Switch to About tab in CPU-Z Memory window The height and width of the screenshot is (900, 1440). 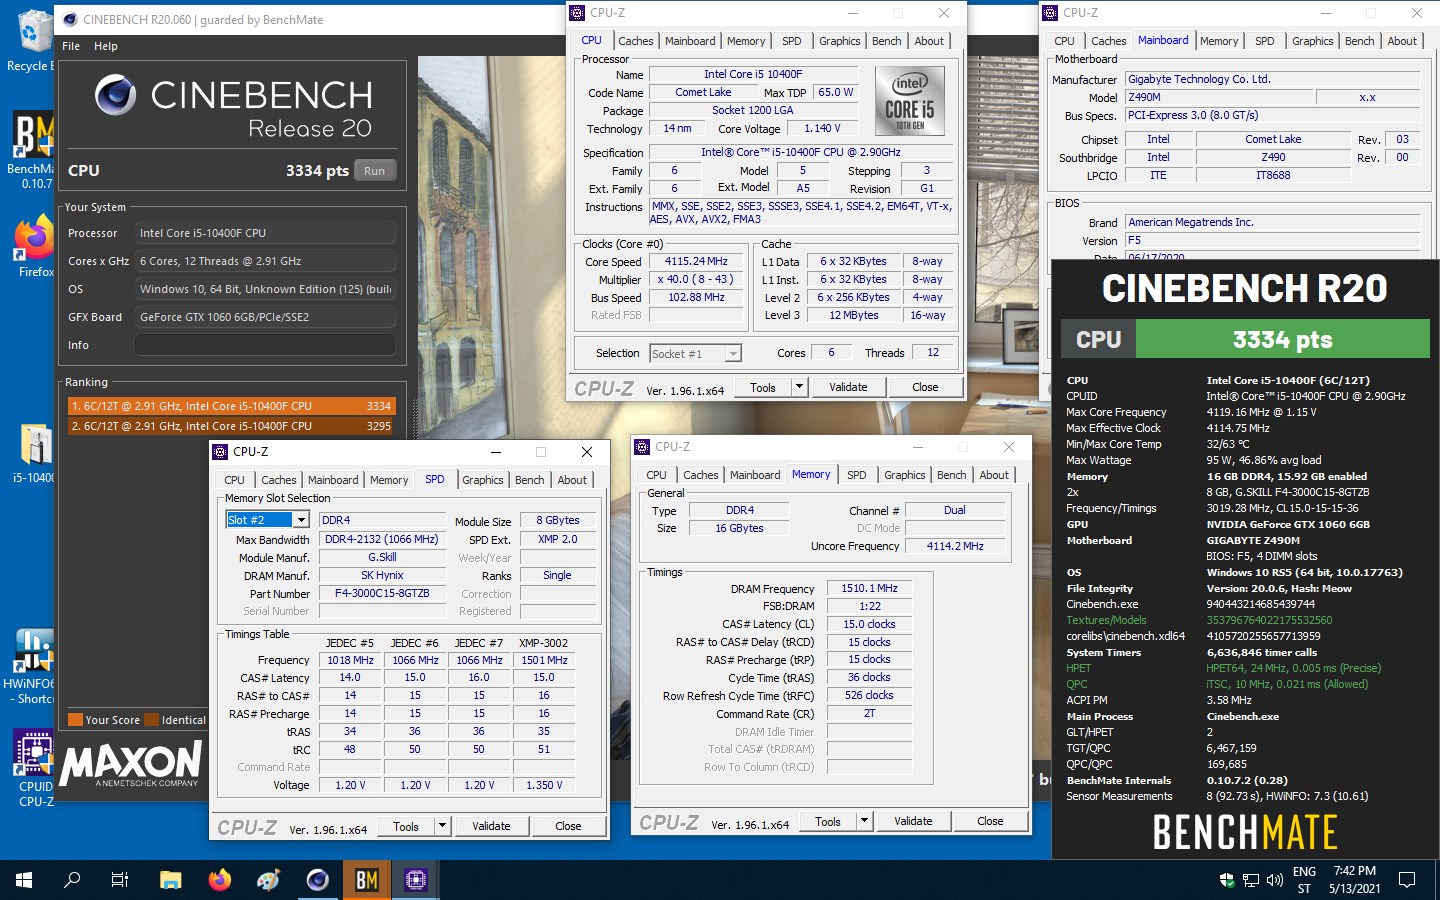[x=994, y=475]
